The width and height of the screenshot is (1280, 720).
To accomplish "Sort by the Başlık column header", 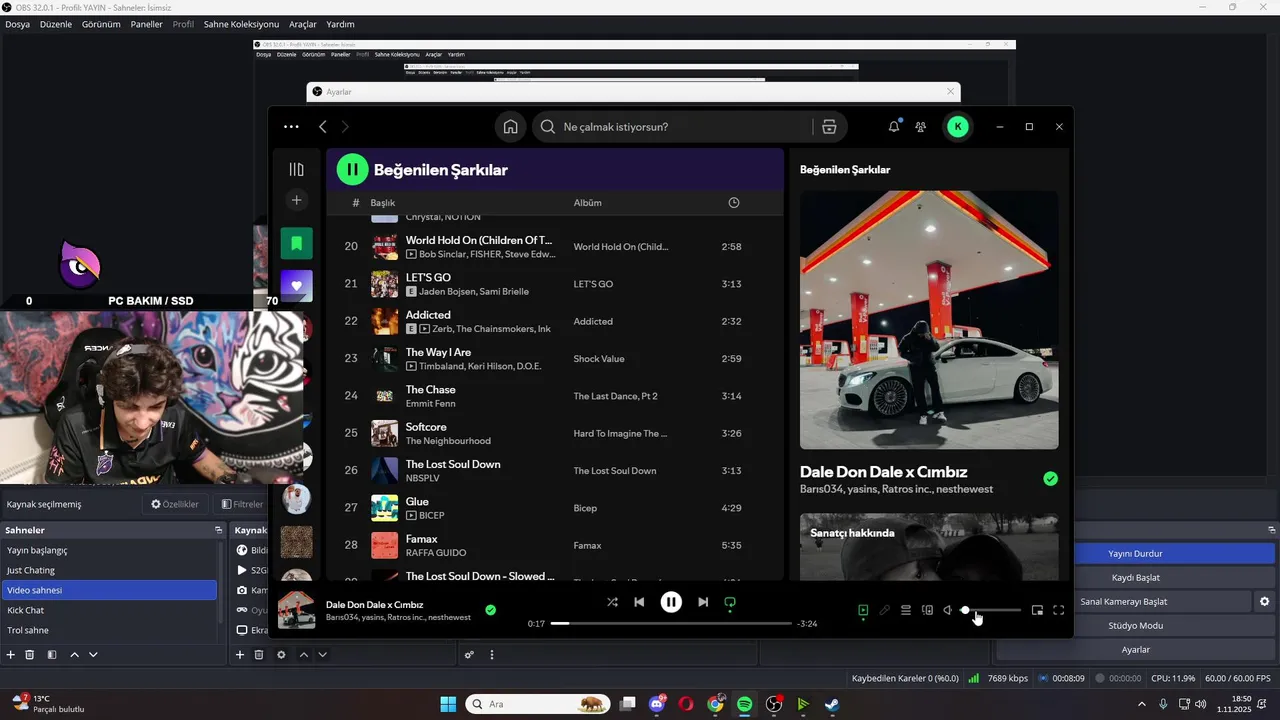I will [x=383, y=203].
